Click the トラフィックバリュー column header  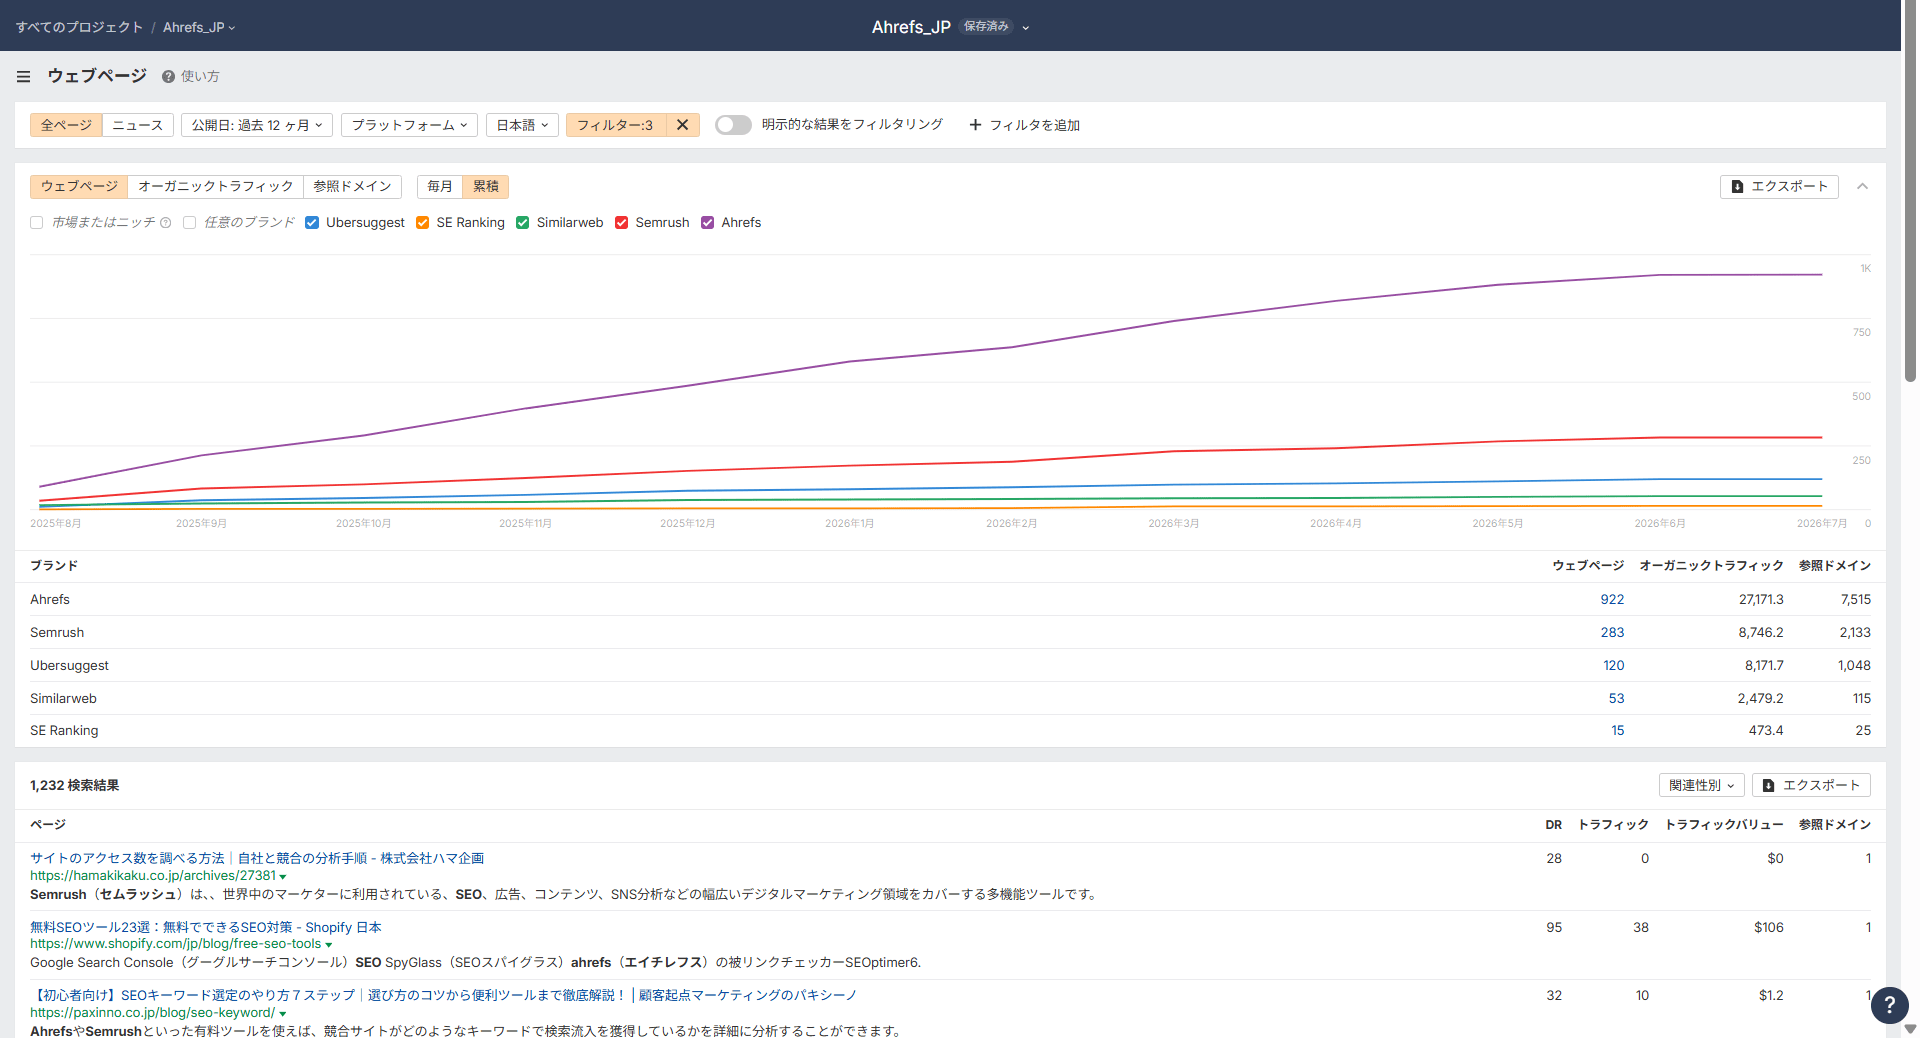tap(1724, 825)
